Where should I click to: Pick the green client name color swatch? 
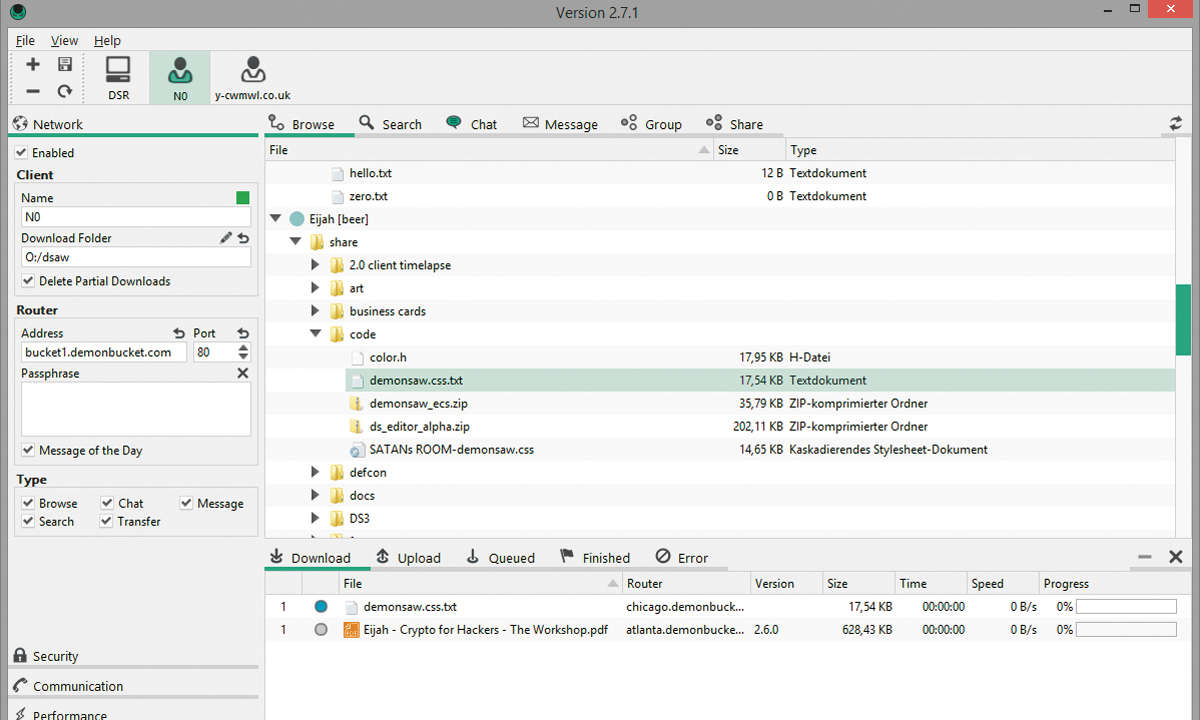(x=243, y=198)
